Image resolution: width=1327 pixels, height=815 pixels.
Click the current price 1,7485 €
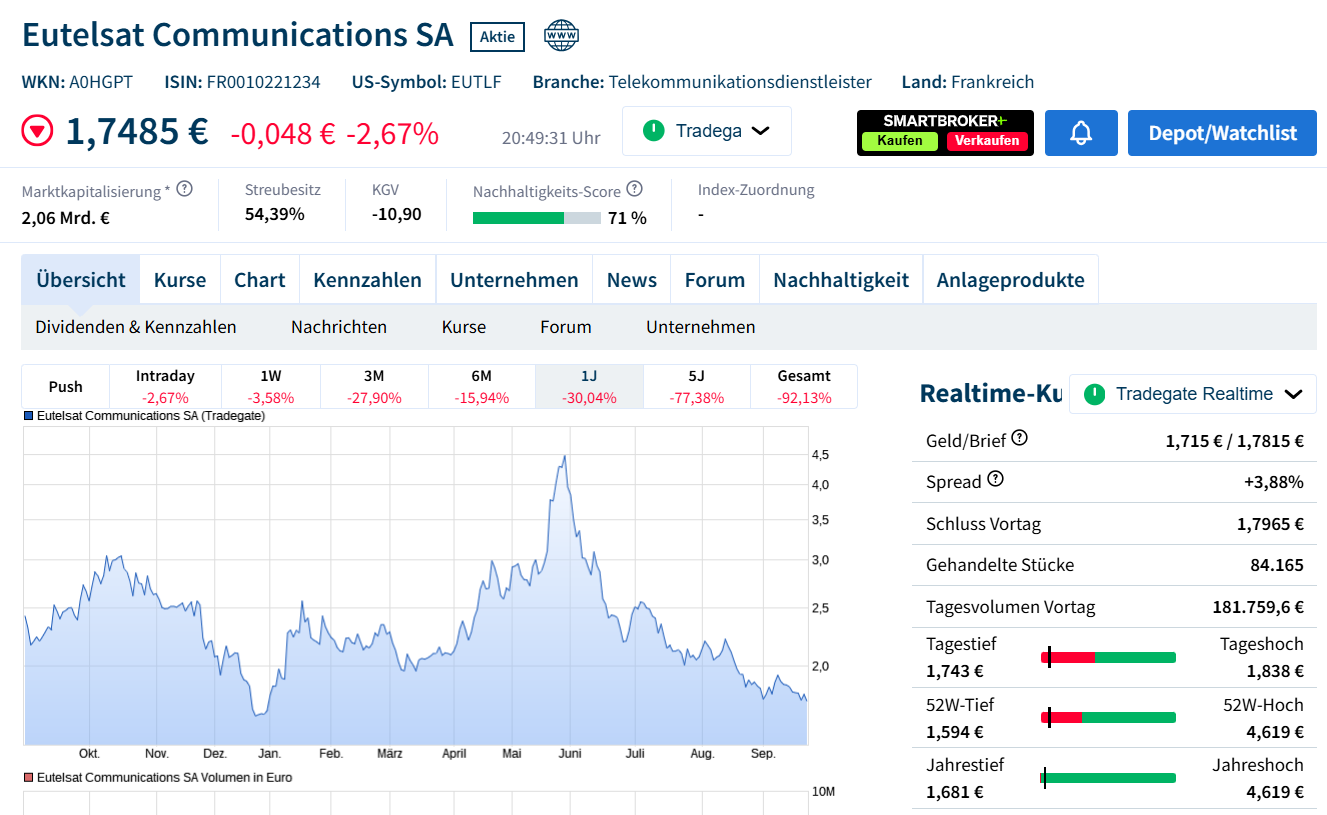137,131
